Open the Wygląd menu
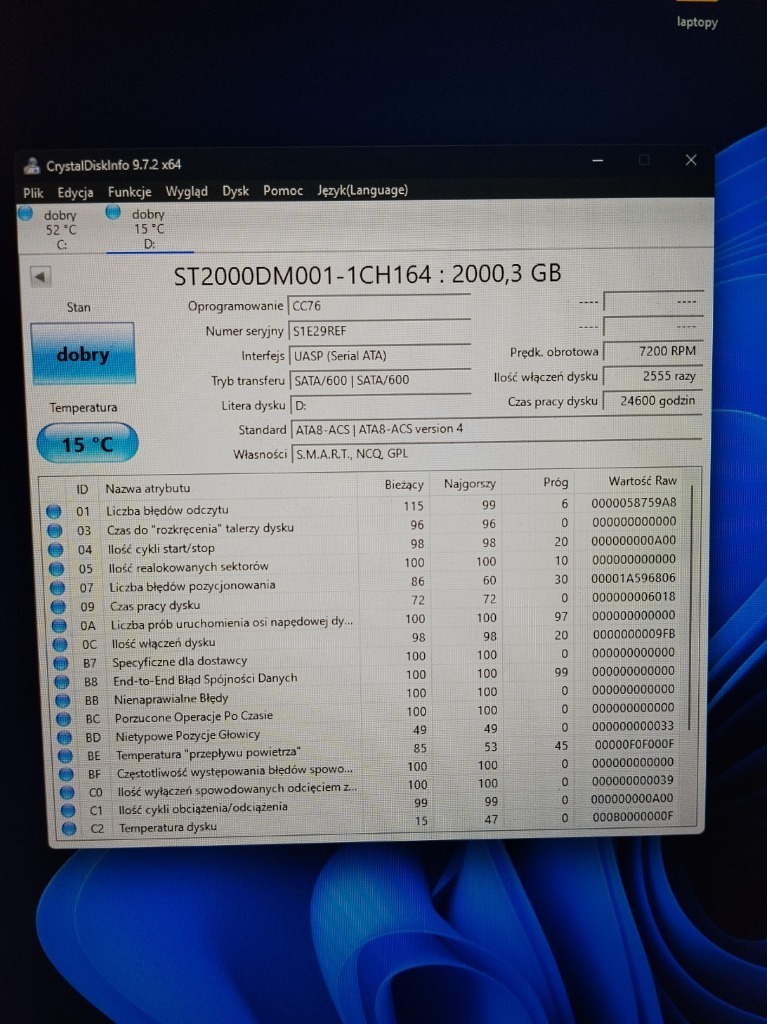The width and height of the screenshot is (767, 1024). coord(186,191)
